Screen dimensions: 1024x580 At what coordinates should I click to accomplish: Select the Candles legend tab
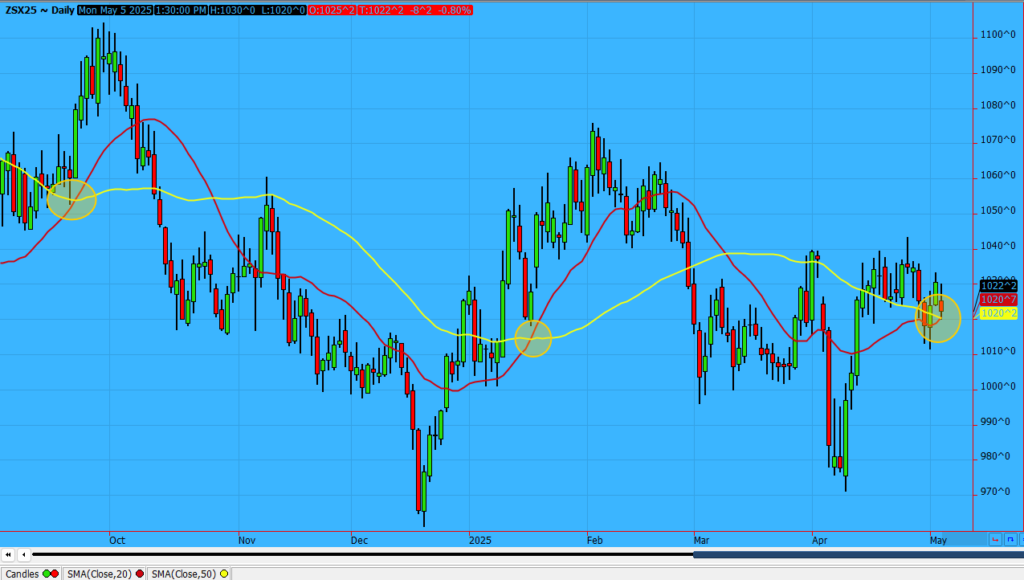(22, 573)
